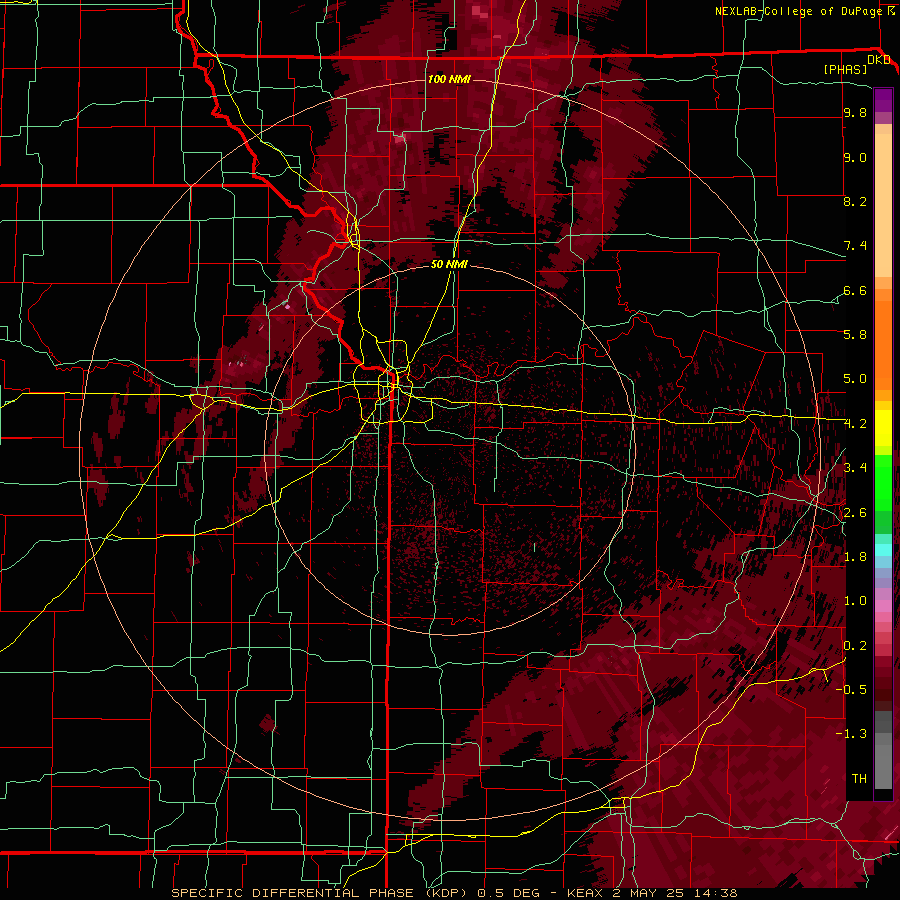Click the '2.6' color scale value
The image size is (900, 900).
click(x=855, y=512)
